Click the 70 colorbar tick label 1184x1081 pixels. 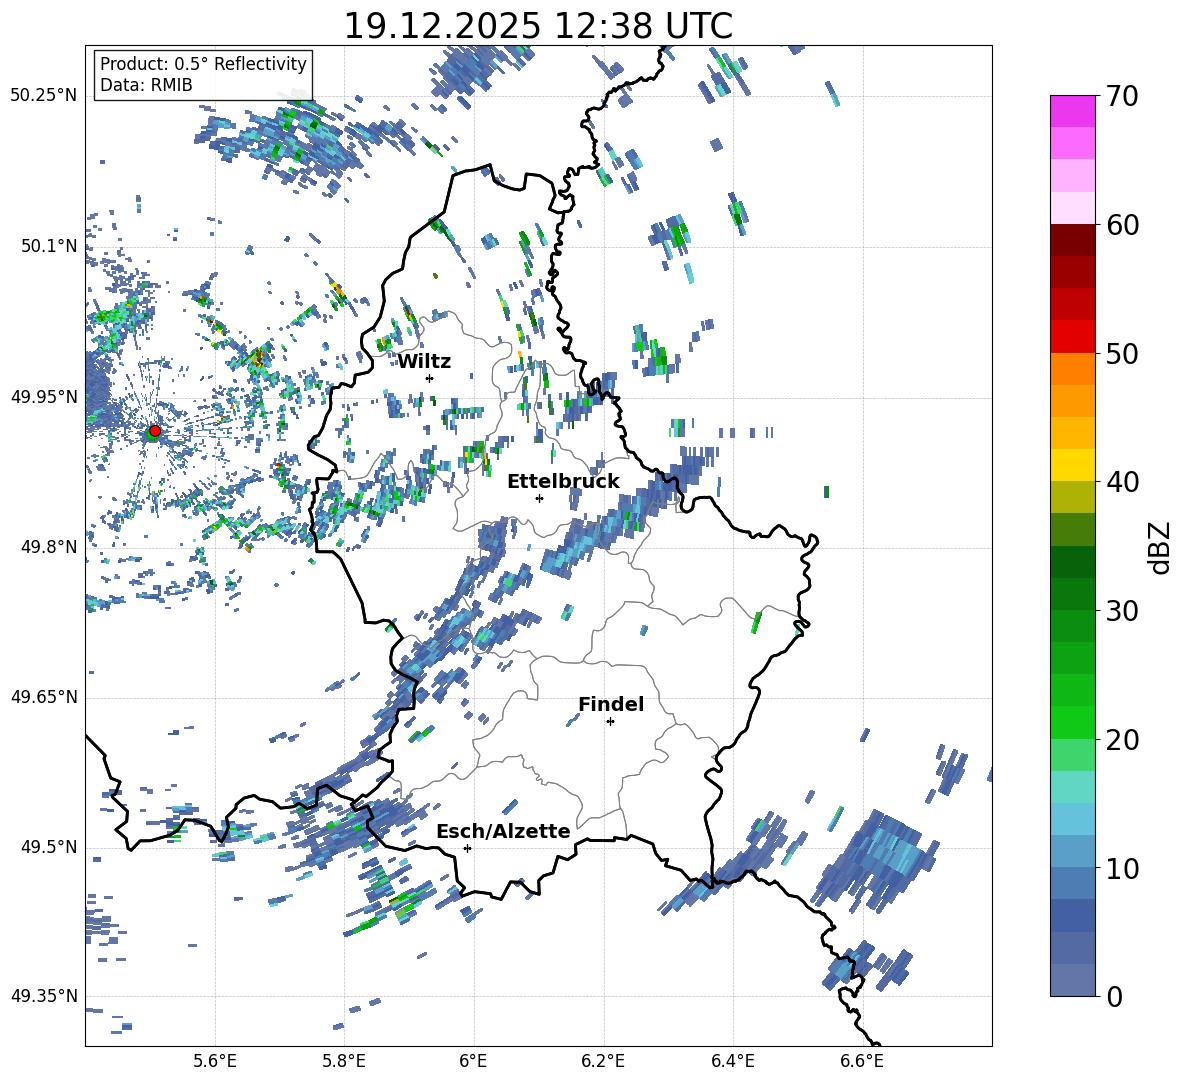[x=1123, y=97]
